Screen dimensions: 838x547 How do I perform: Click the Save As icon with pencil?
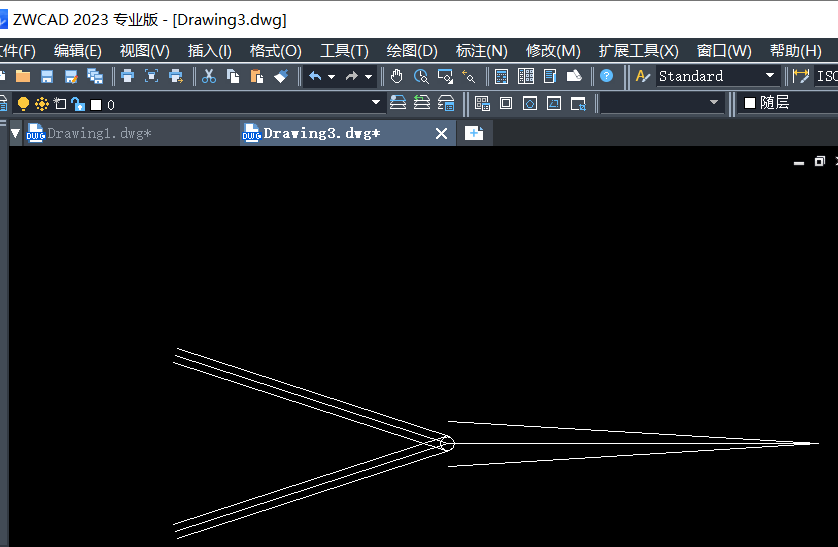[71, 76]
